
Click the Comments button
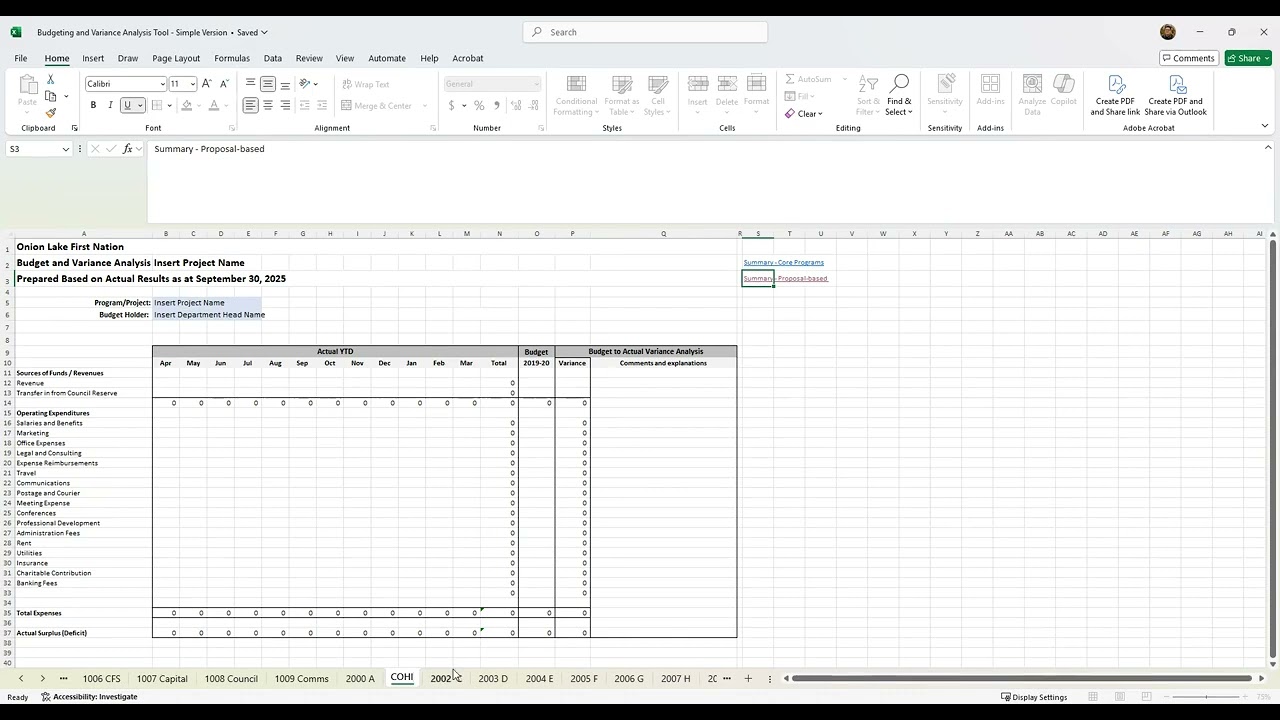(x=1188, y=58)
